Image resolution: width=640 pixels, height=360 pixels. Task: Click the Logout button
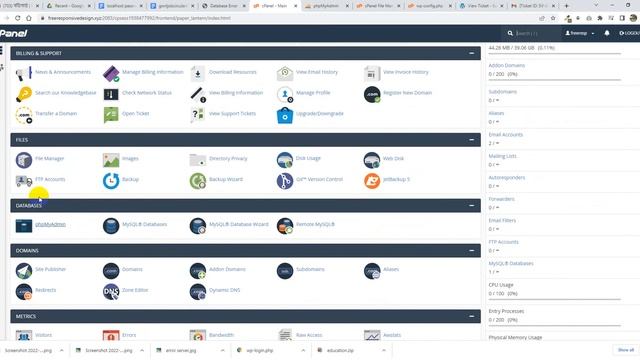tap(629, 33)
